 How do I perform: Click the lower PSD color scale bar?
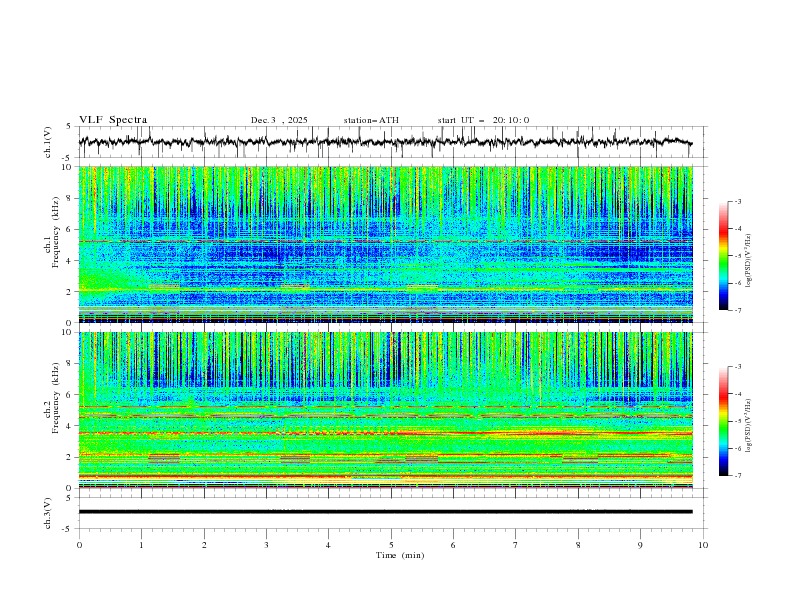coord(723,421)
